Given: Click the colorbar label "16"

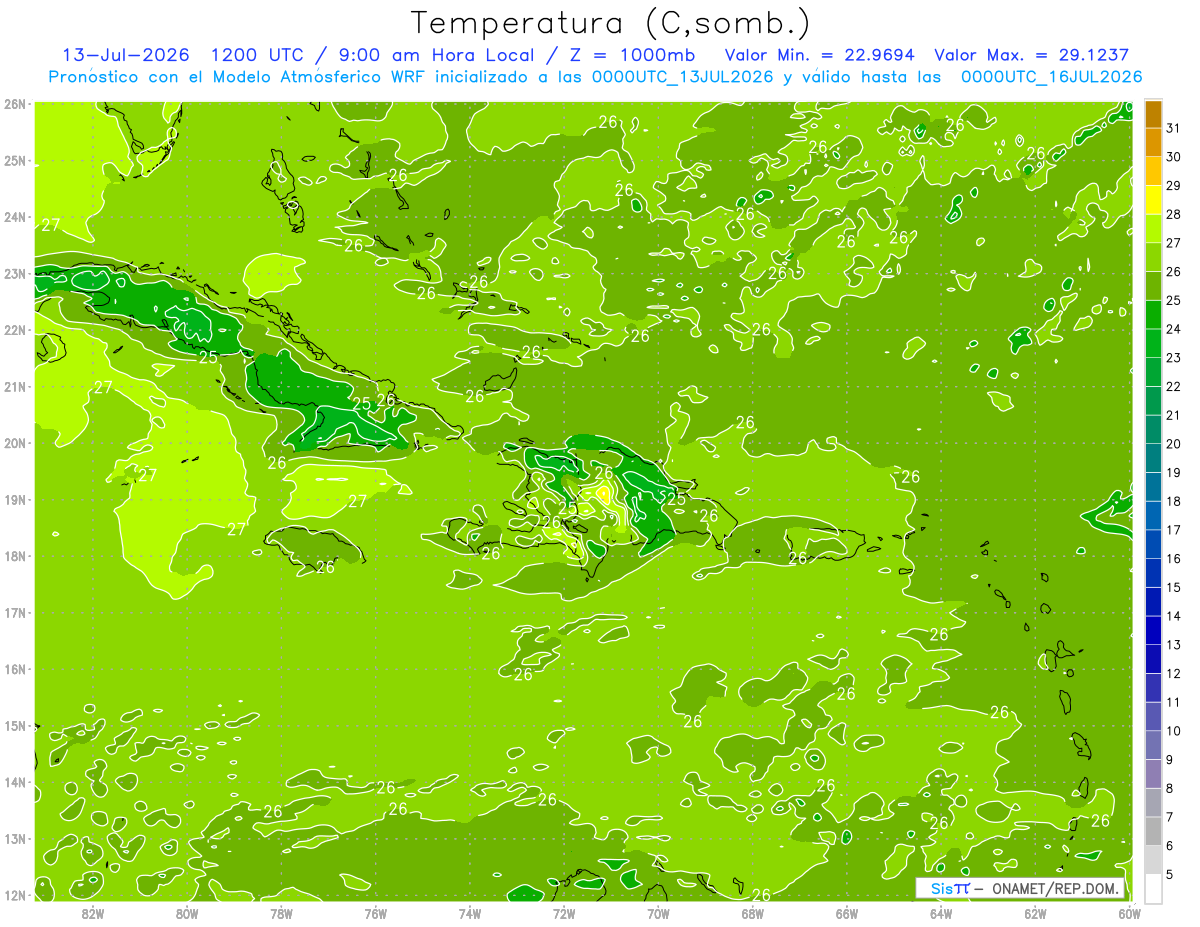Looking at the screenshot, I should coord(1173,558).
